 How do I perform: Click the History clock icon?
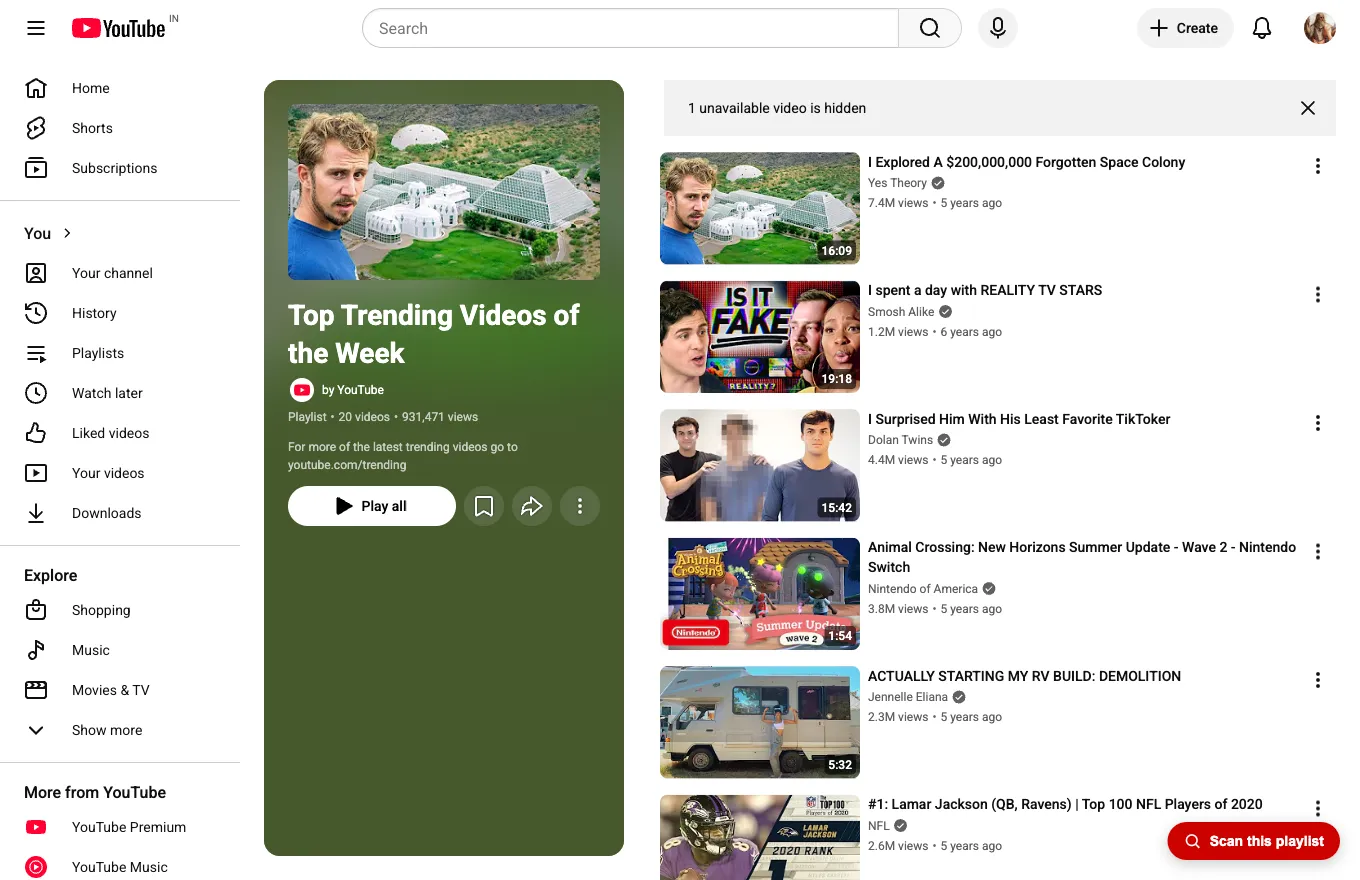pos(36,313)
